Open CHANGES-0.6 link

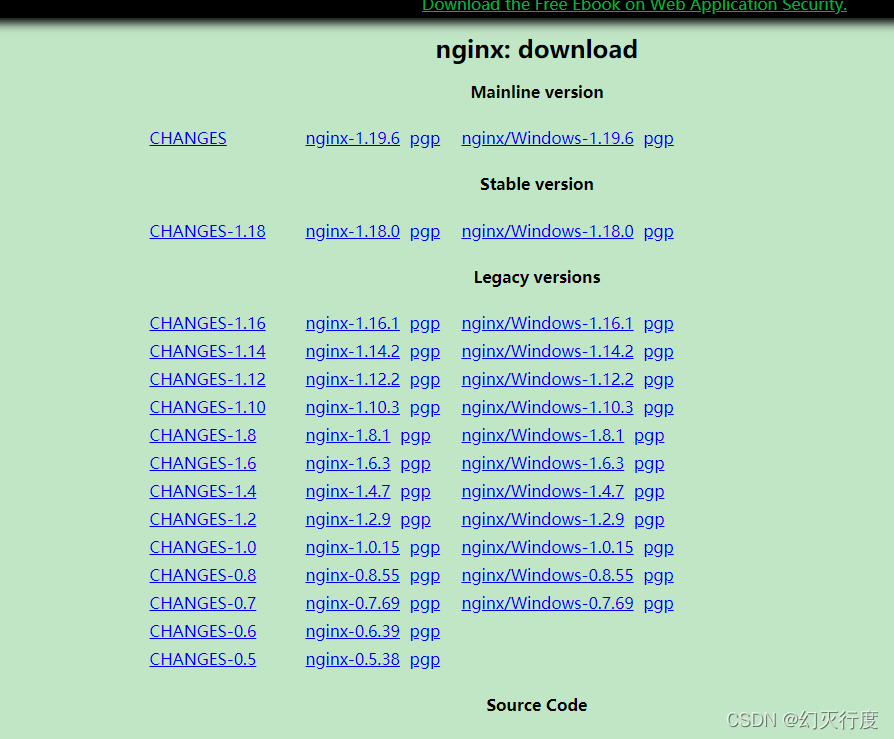point(202,631)
